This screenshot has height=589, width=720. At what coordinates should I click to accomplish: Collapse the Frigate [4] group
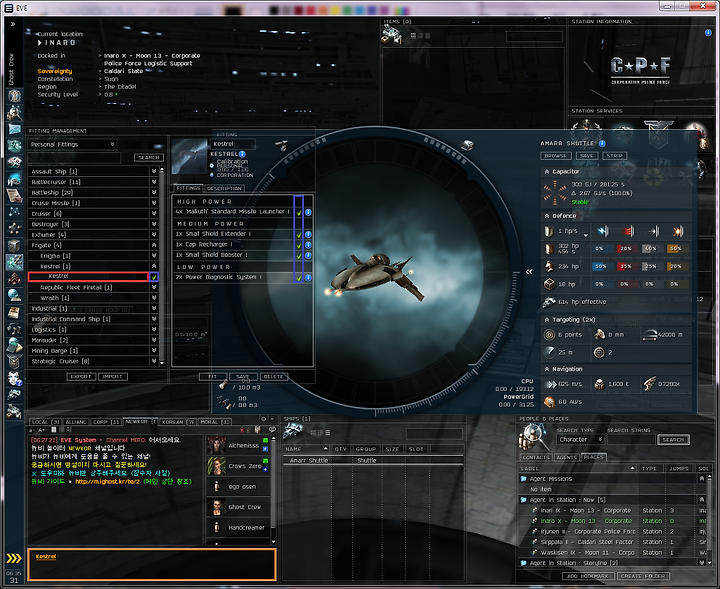click(x=154, y=245)
